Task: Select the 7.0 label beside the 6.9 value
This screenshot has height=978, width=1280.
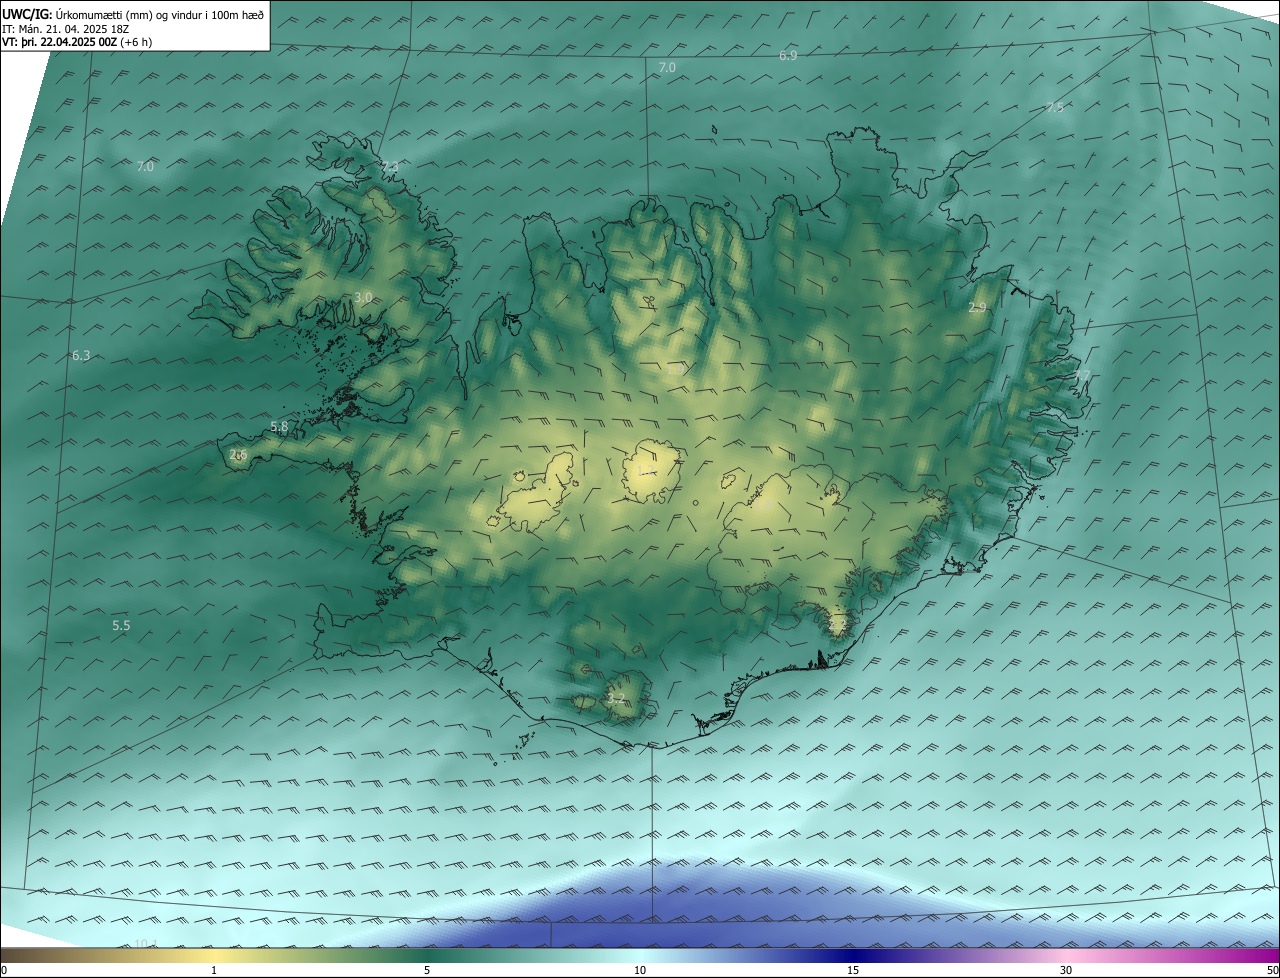Action: coord(668,67)
